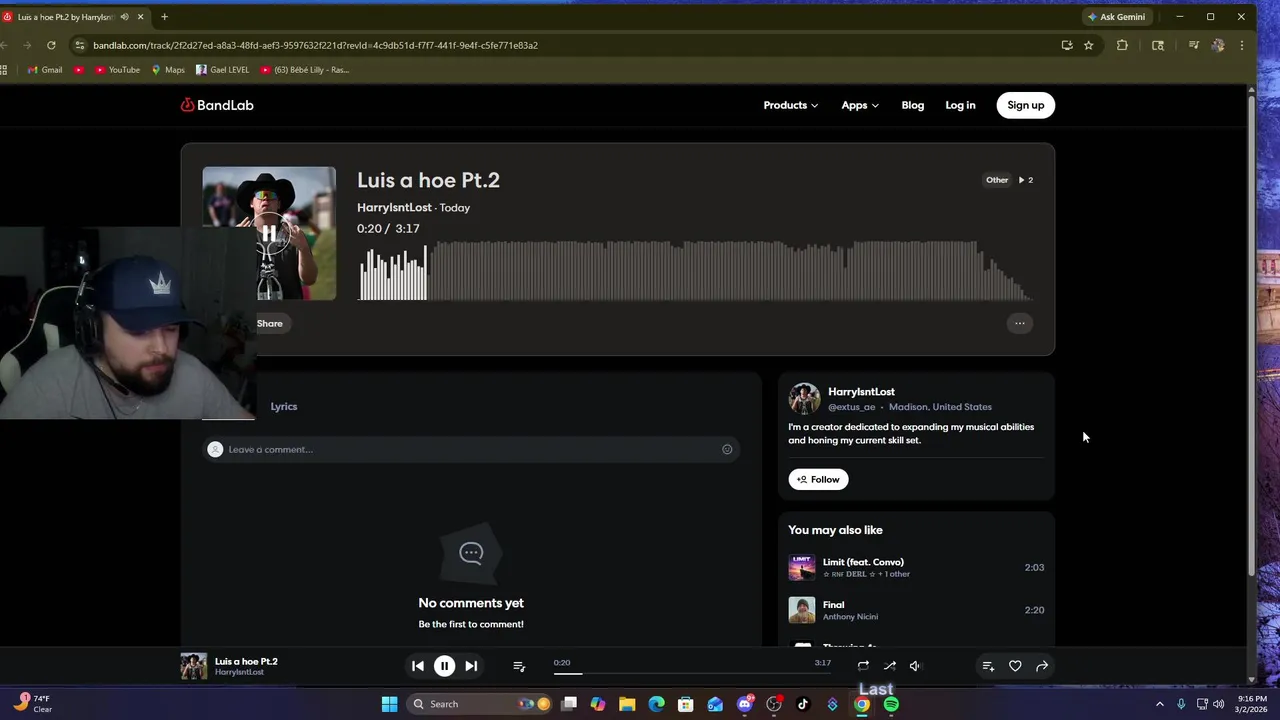Image resolution: width=1280 pixels, height=720 pixels.
Task: Click the Other genre tag
Action: pos(997,180)
